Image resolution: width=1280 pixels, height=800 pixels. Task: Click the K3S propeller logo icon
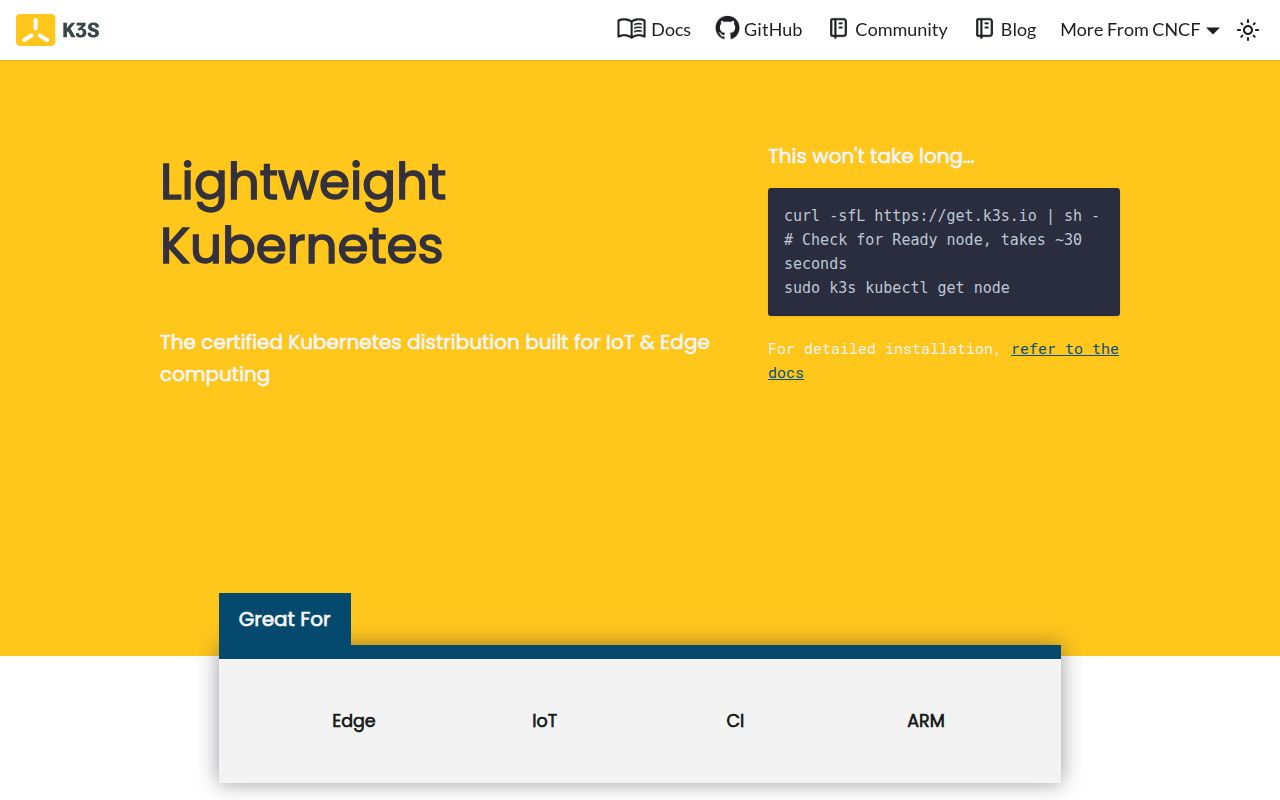pos(36,30)
